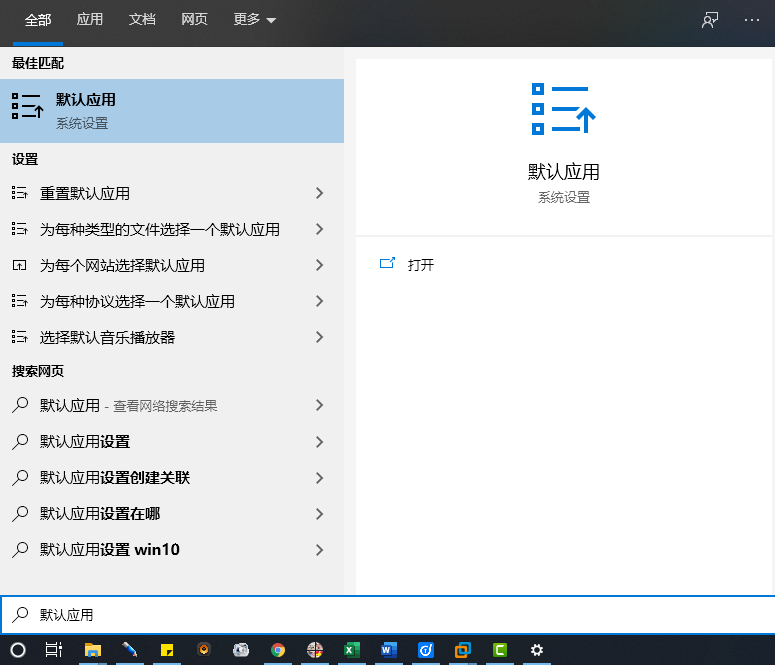Select the 网页 search tab

point(194,20)
